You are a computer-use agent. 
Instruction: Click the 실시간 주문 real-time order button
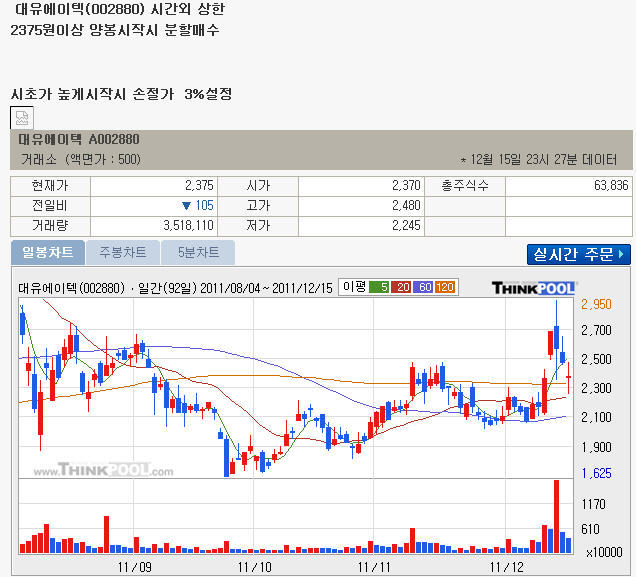coord(579,254)
